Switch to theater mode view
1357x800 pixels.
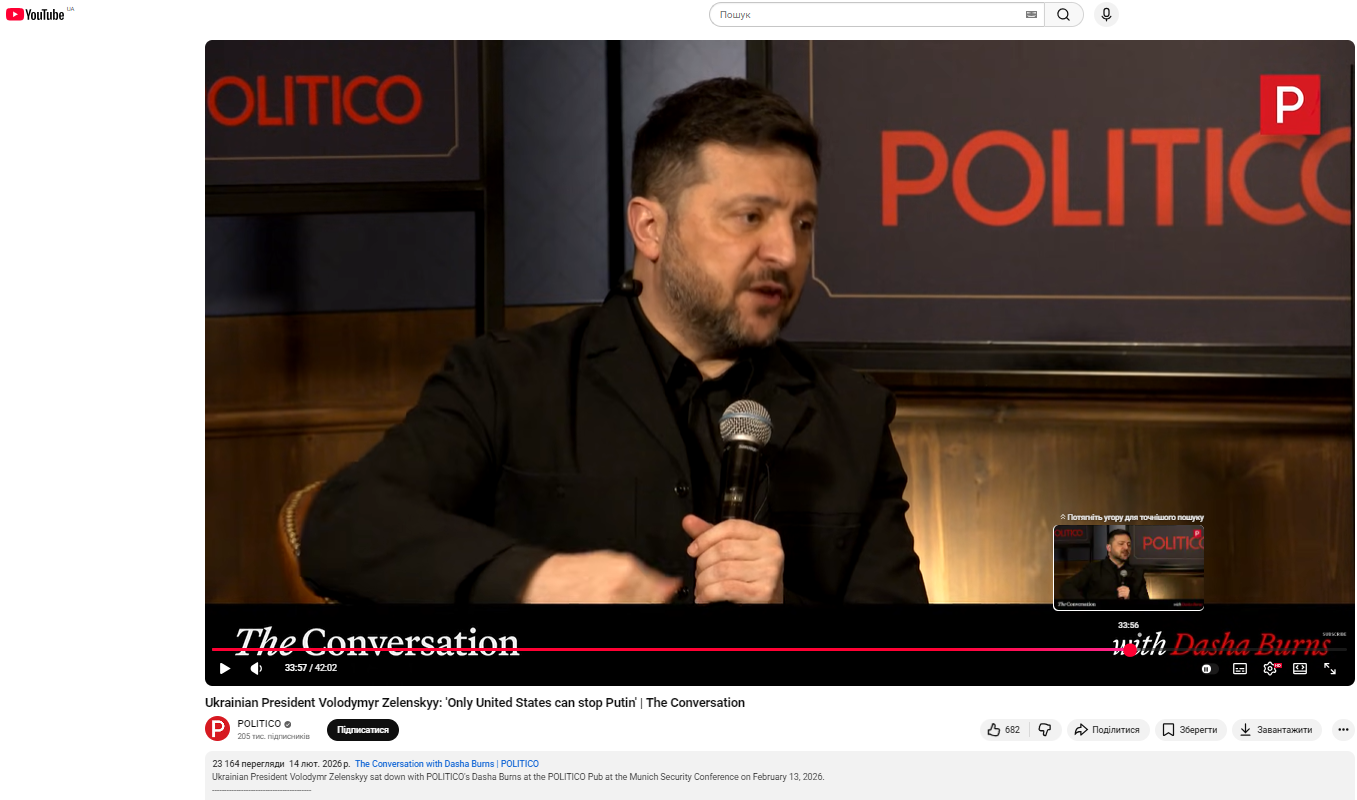1300,668
